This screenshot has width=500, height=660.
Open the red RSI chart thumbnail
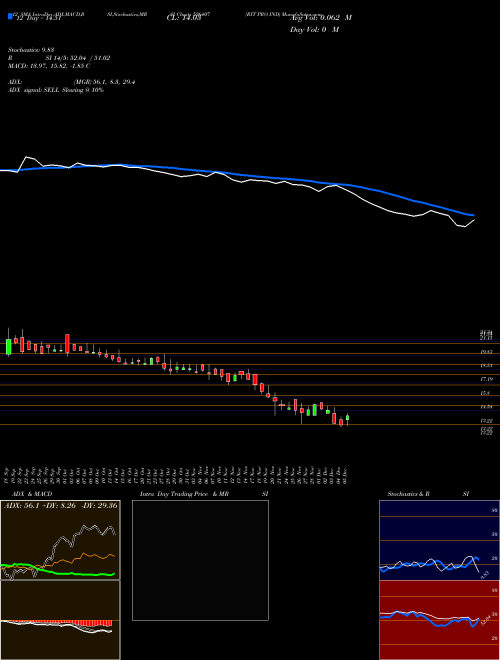[x=439, y=620]
